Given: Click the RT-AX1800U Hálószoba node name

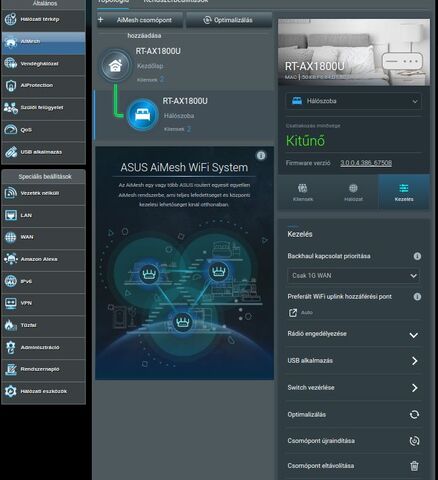Looking at the screenshot, I should click(185, 101).
